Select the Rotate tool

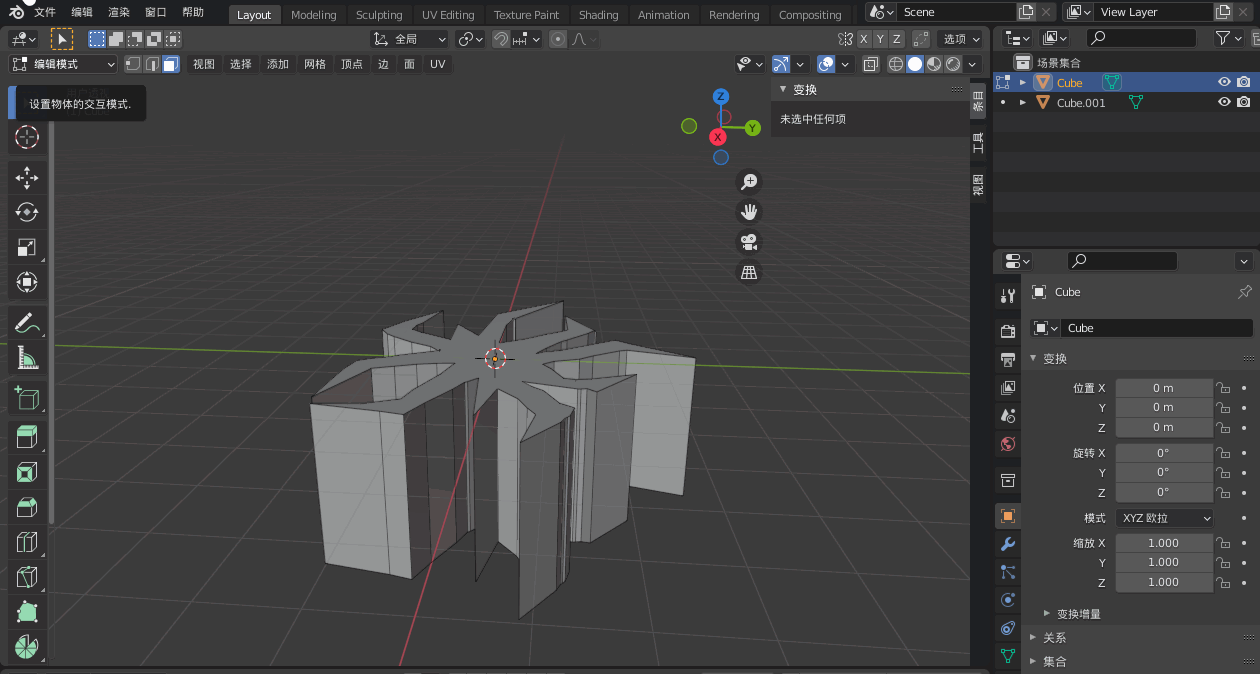[27, 212]
